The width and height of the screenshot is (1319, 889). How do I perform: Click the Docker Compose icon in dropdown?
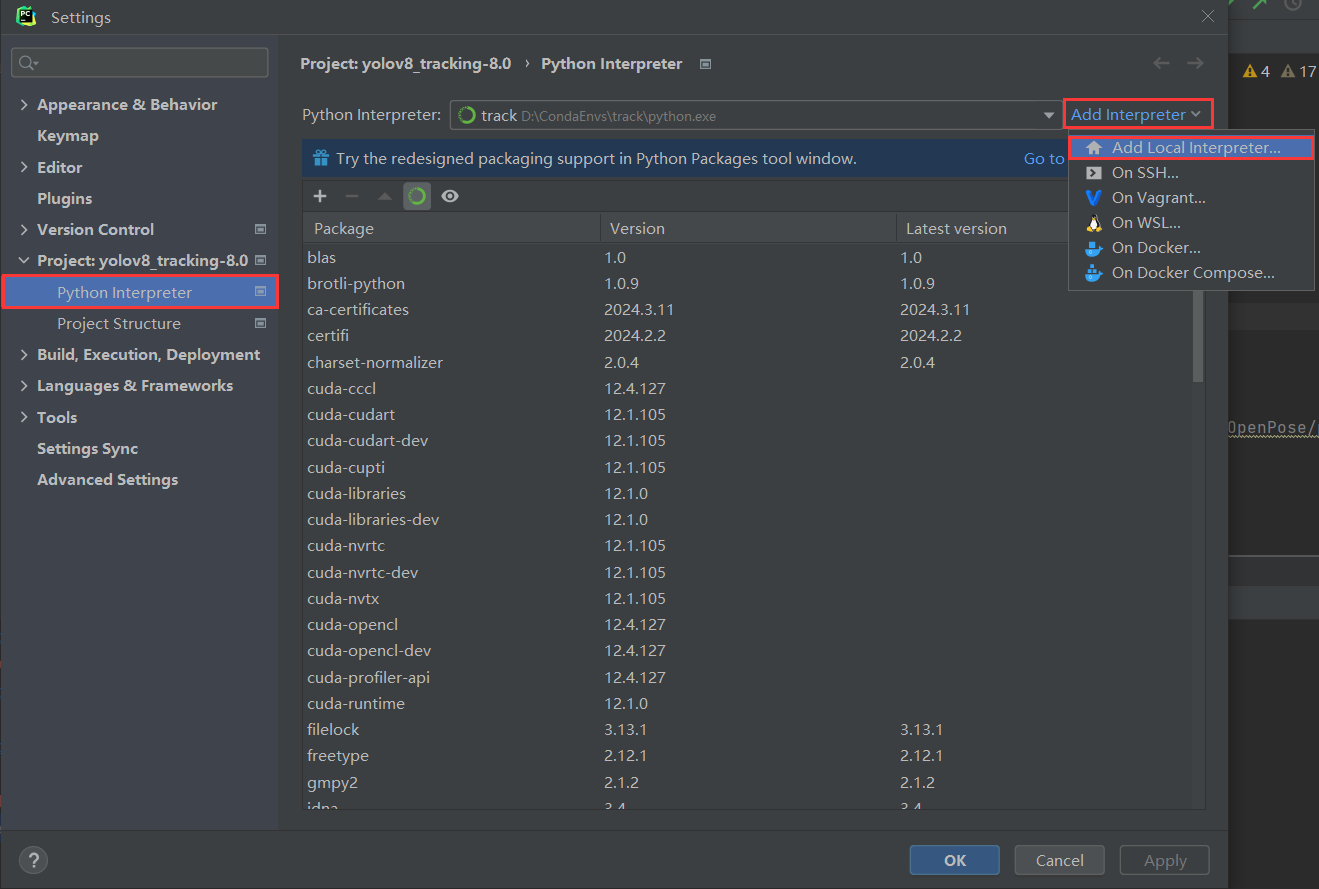1094,273
